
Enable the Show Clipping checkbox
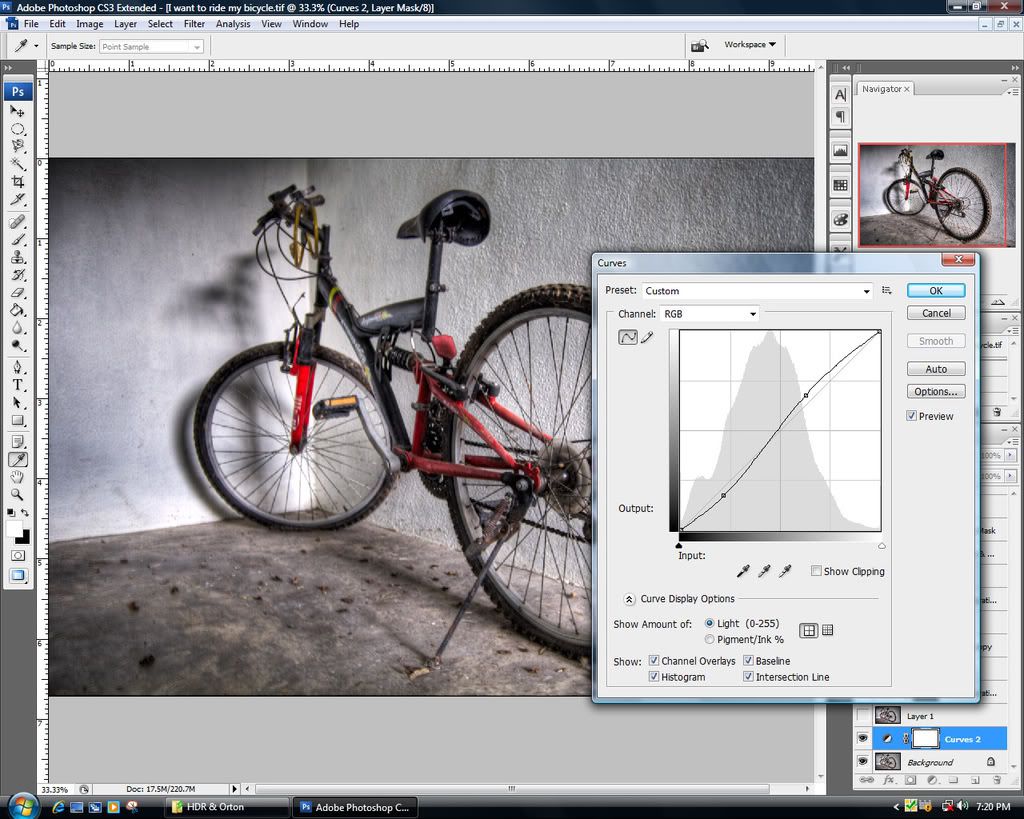[x=816, y=571]
